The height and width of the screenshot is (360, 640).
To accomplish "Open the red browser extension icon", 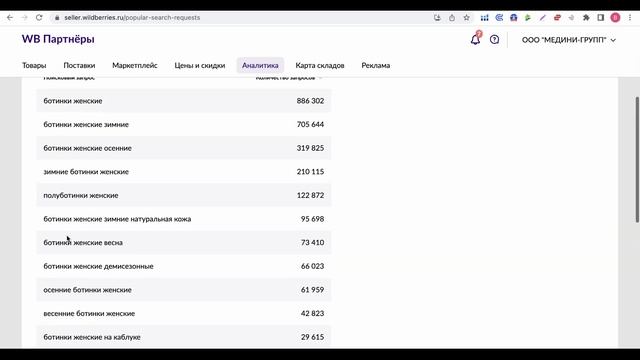I will click(557, 18).
